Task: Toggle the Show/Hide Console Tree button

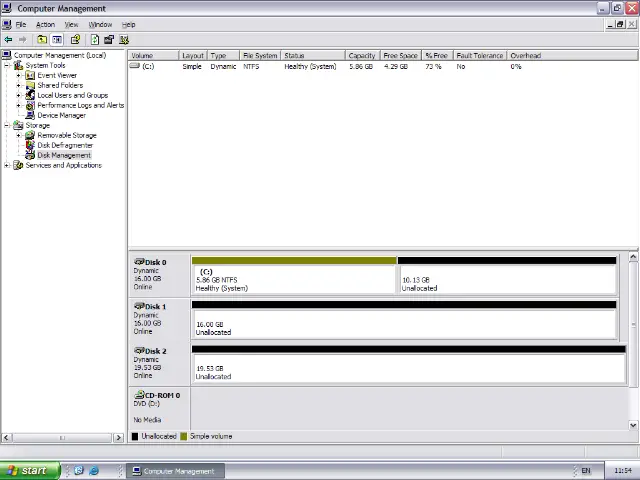Action: click(x=57, y=40)
